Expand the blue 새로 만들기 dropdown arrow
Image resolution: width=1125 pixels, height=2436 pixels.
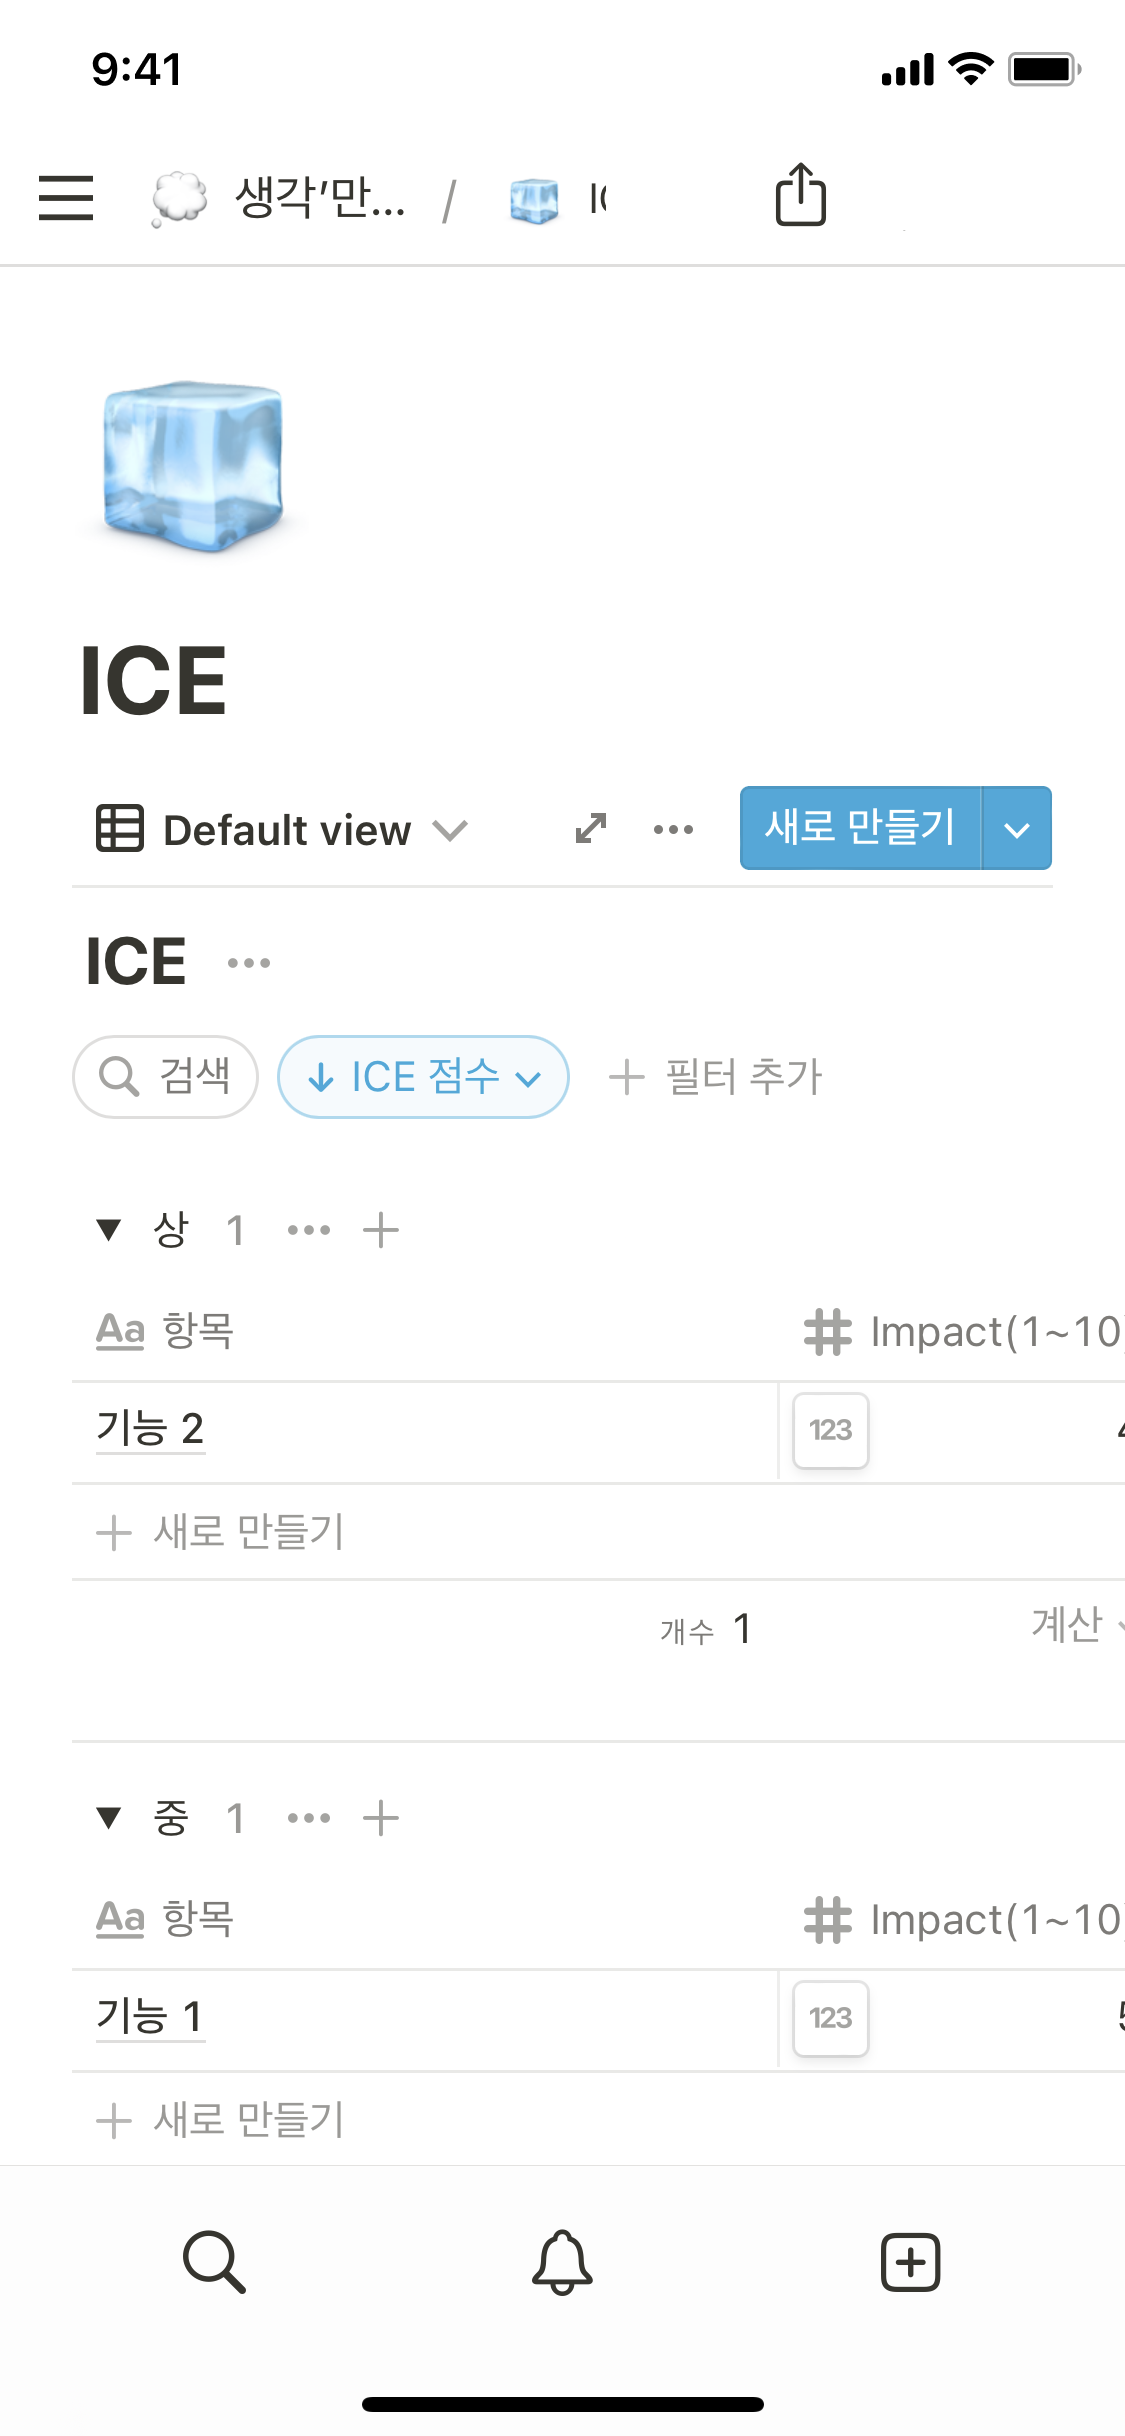click(x=1017, y=829)
